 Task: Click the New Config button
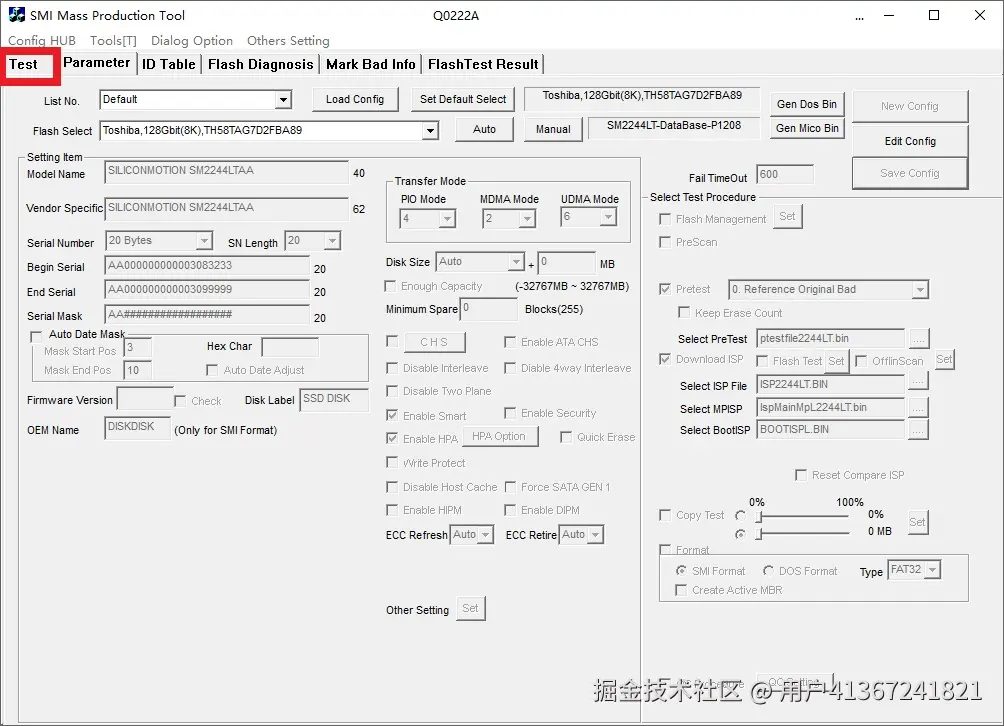pyautogui.click(x=910, y=106)
